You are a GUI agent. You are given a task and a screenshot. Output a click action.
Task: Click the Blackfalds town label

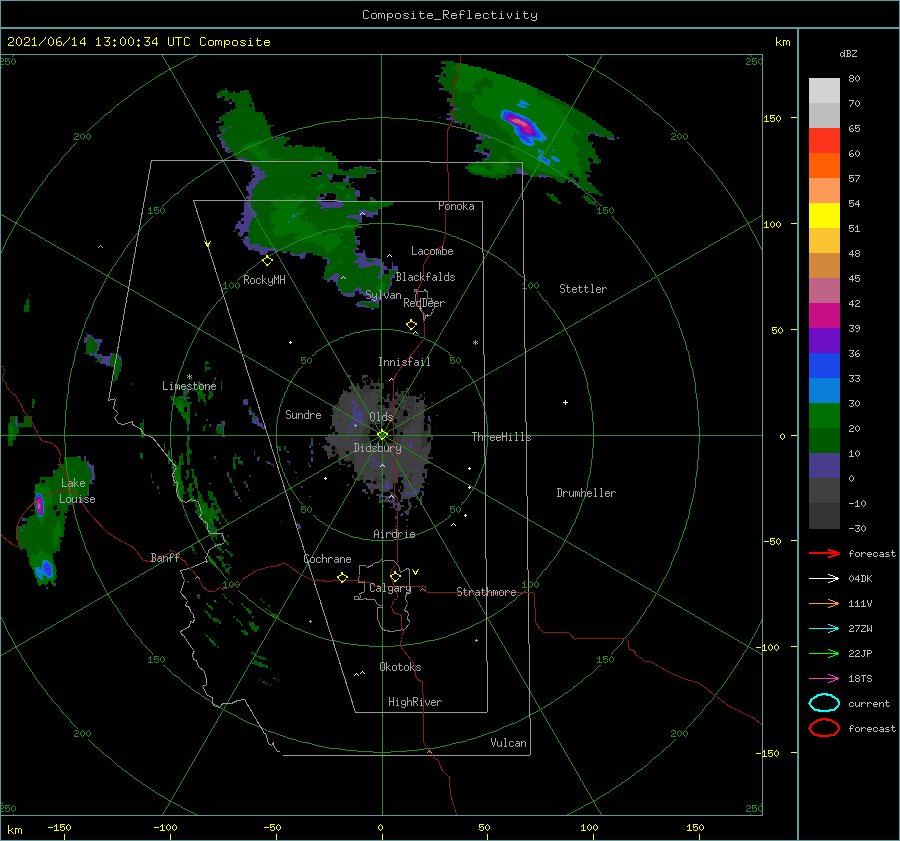click(425, 277)
